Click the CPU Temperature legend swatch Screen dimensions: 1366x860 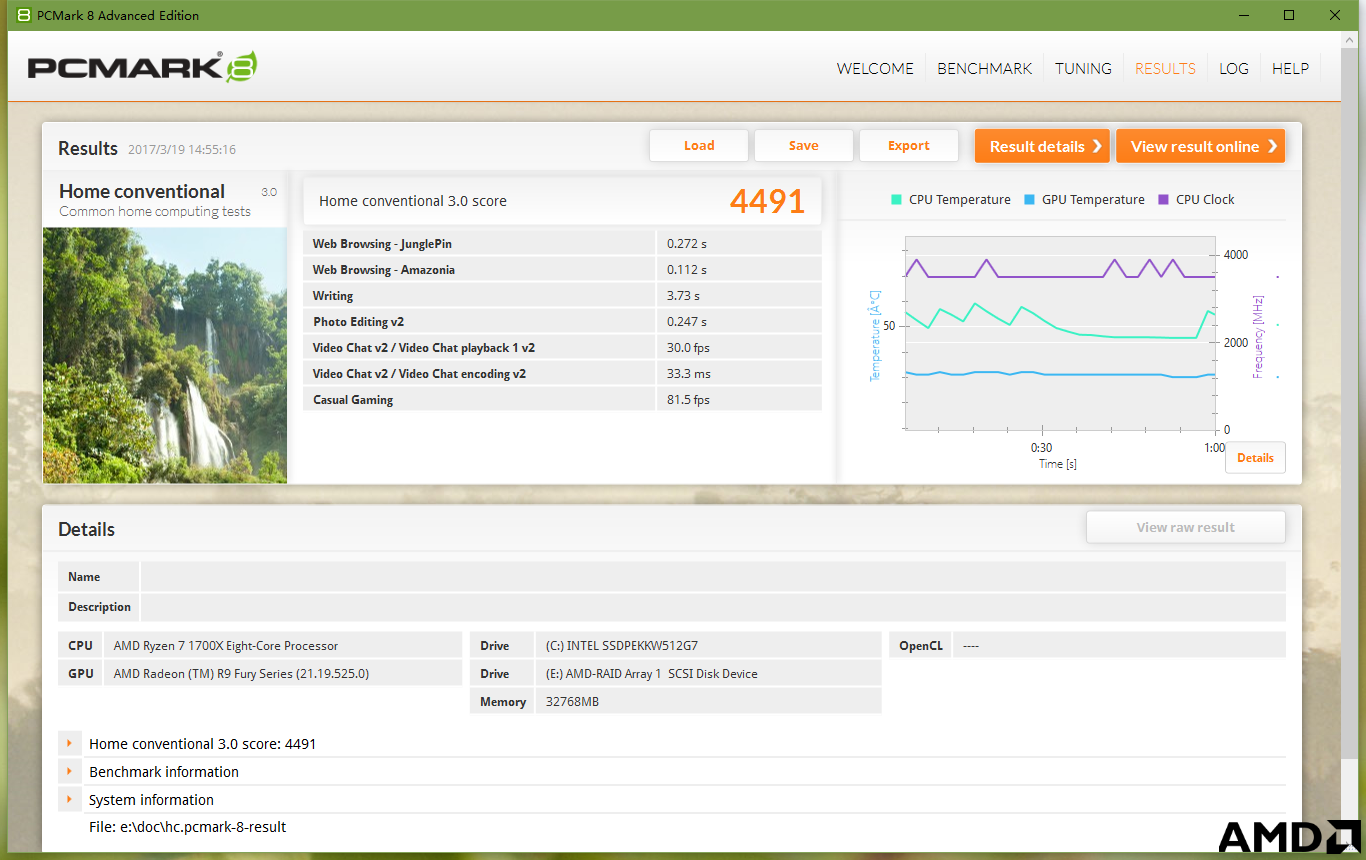[x=896, y=200]
